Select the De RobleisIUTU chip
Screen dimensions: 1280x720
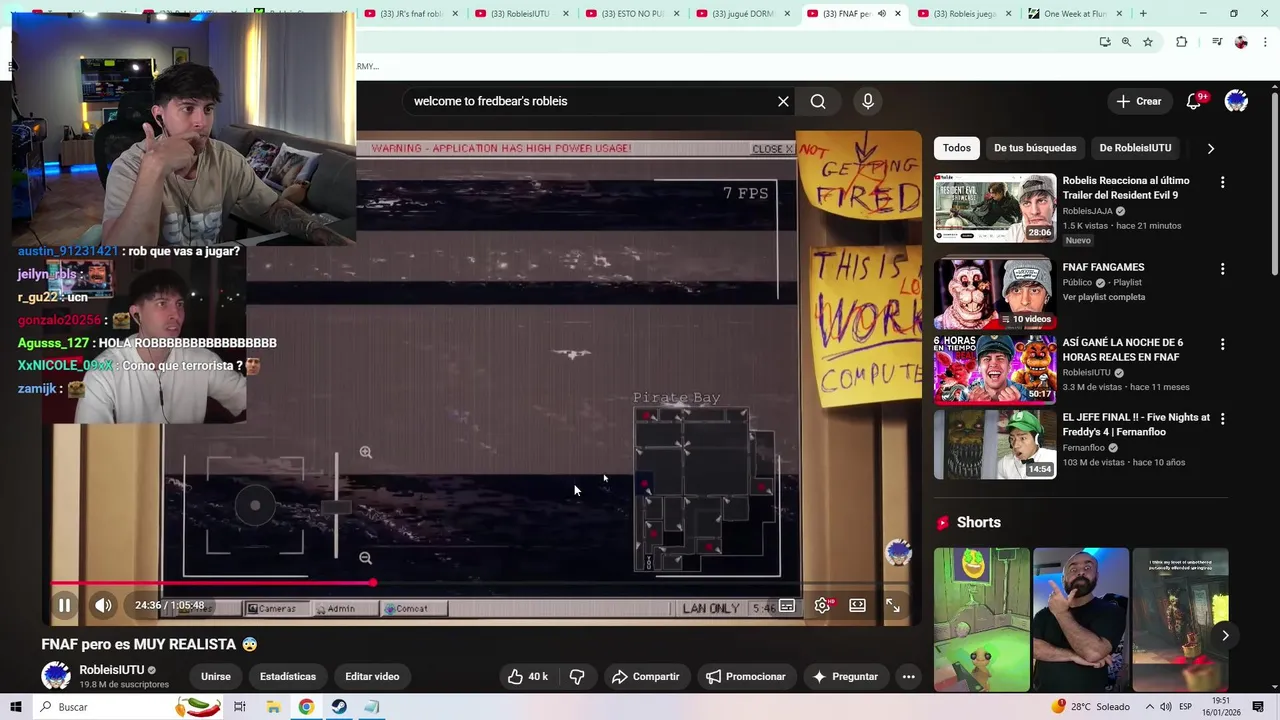pos(1135,148)
